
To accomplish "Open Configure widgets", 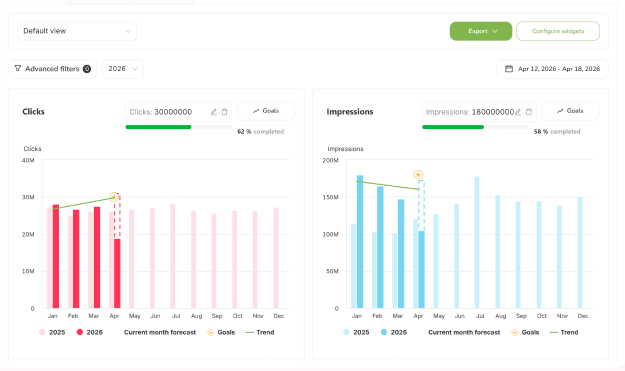I will (558, 31).
